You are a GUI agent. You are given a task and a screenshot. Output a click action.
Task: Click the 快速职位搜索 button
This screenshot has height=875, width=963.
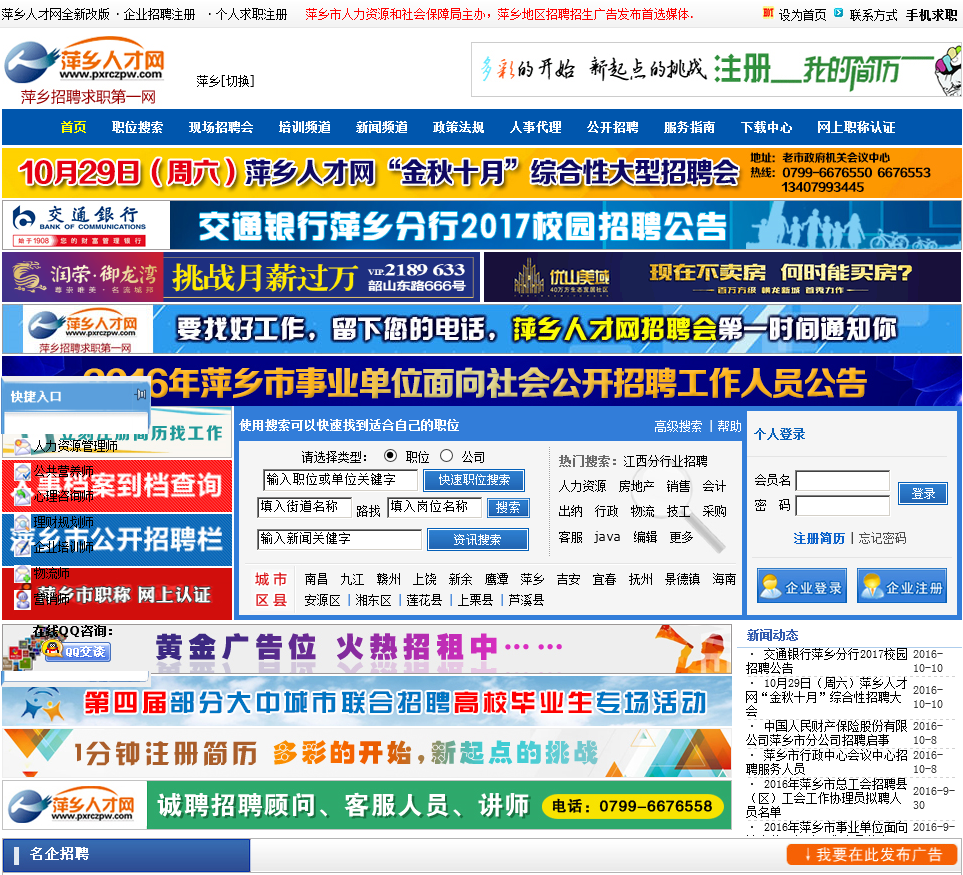point(474,480)
